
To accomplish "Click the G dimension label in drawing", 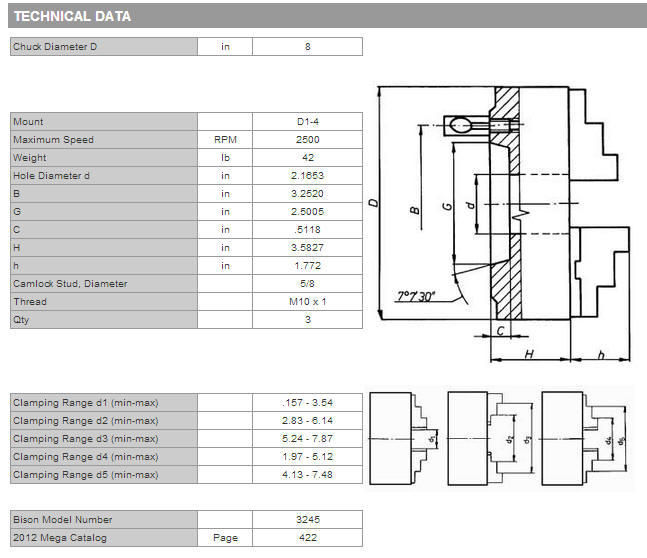I will [447, 206].
